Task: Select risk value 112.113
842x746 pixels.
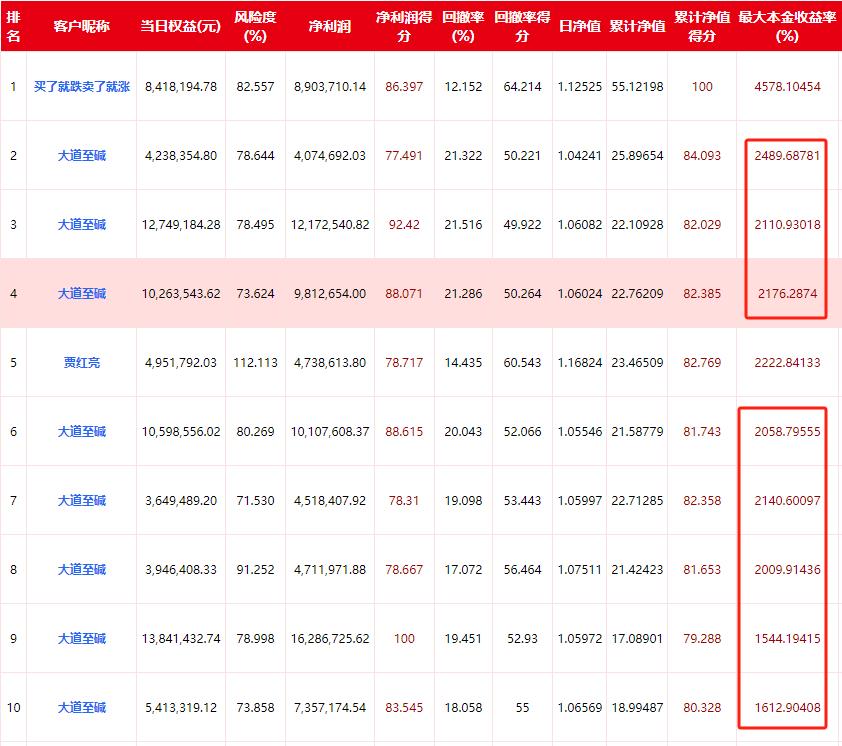Action: (x=255, y=363)
